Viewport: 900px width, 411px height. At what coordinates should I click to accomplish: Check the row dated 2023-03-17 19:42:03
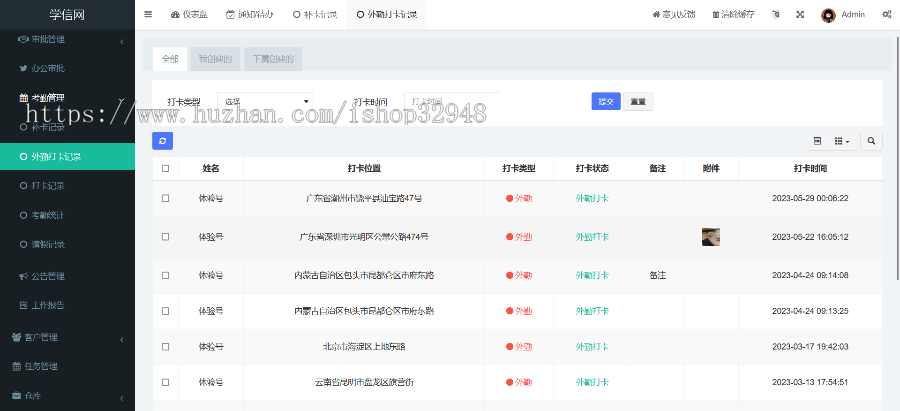[x=165, y=347]
